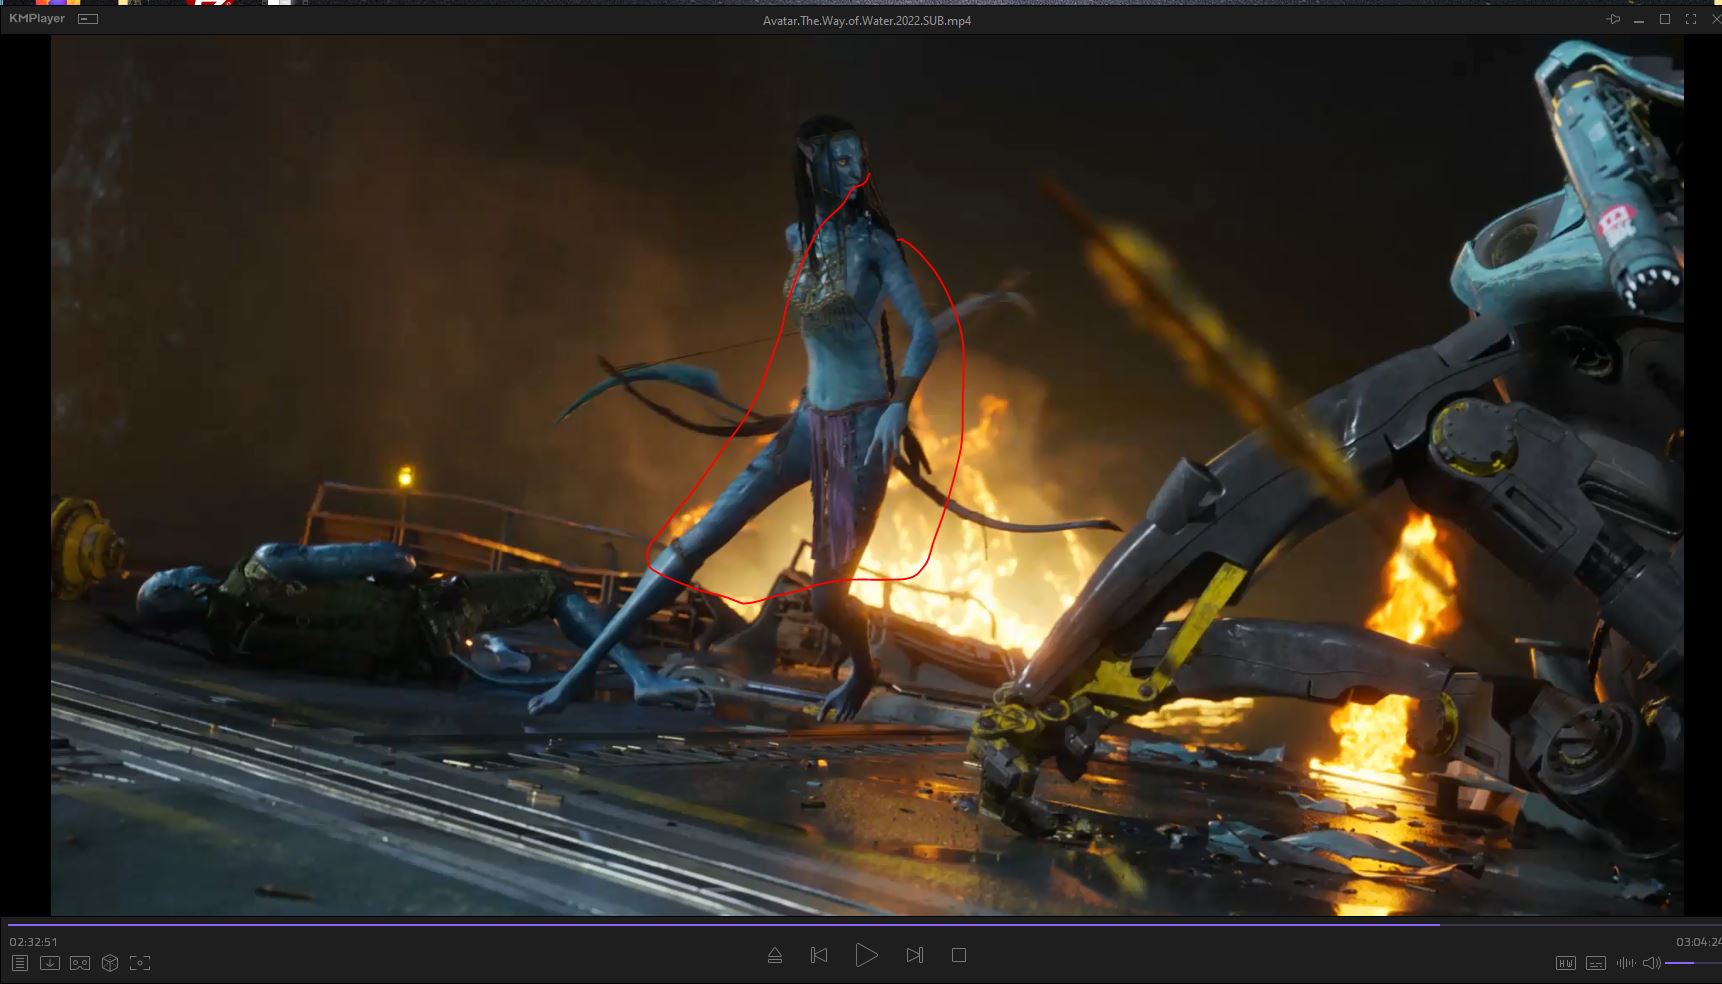This screenshot has height=984, width=1722.
Task: Adjust the volume slider
Action: click(x=1692, y=963)
